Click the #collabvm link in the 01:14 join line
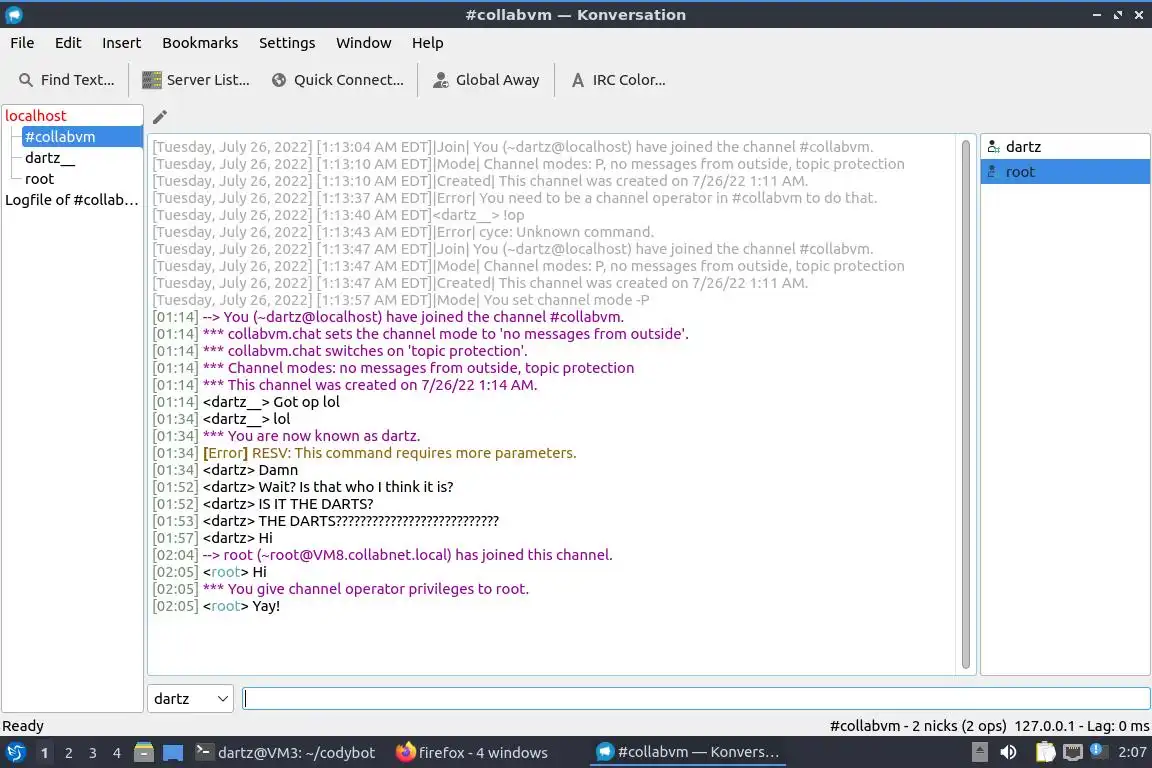 tap(585, 317)
